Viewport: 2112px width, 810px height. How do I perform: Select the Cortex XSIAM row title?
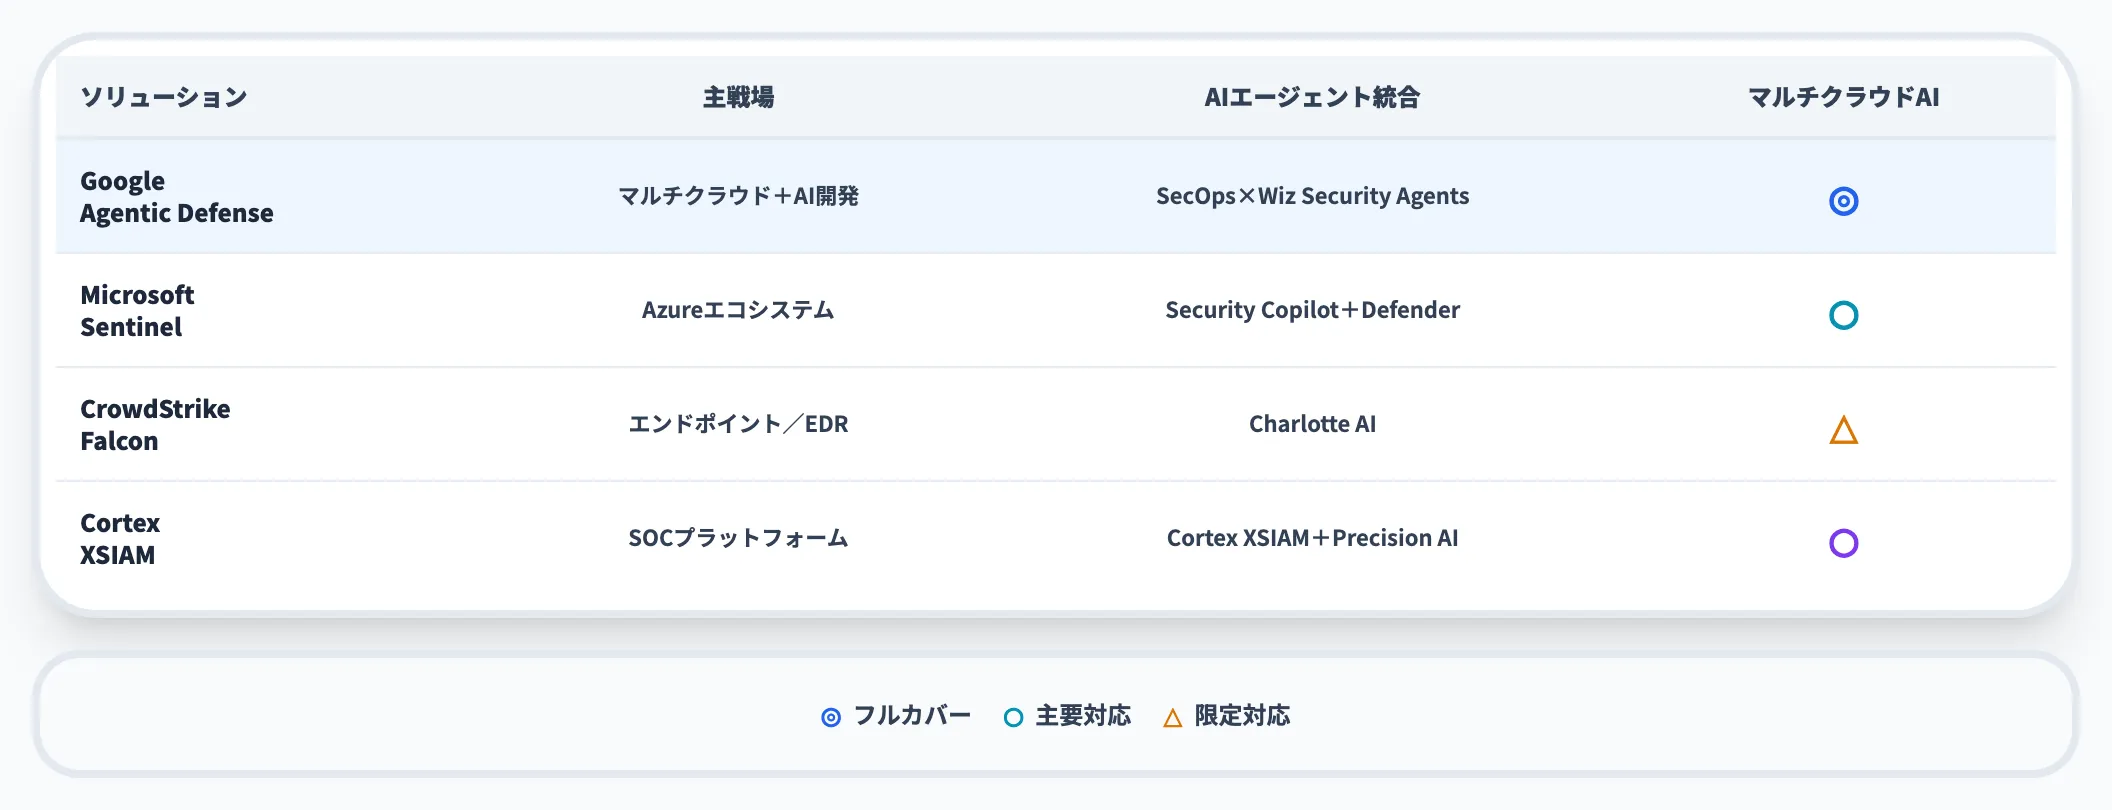(x=120, y=539)
